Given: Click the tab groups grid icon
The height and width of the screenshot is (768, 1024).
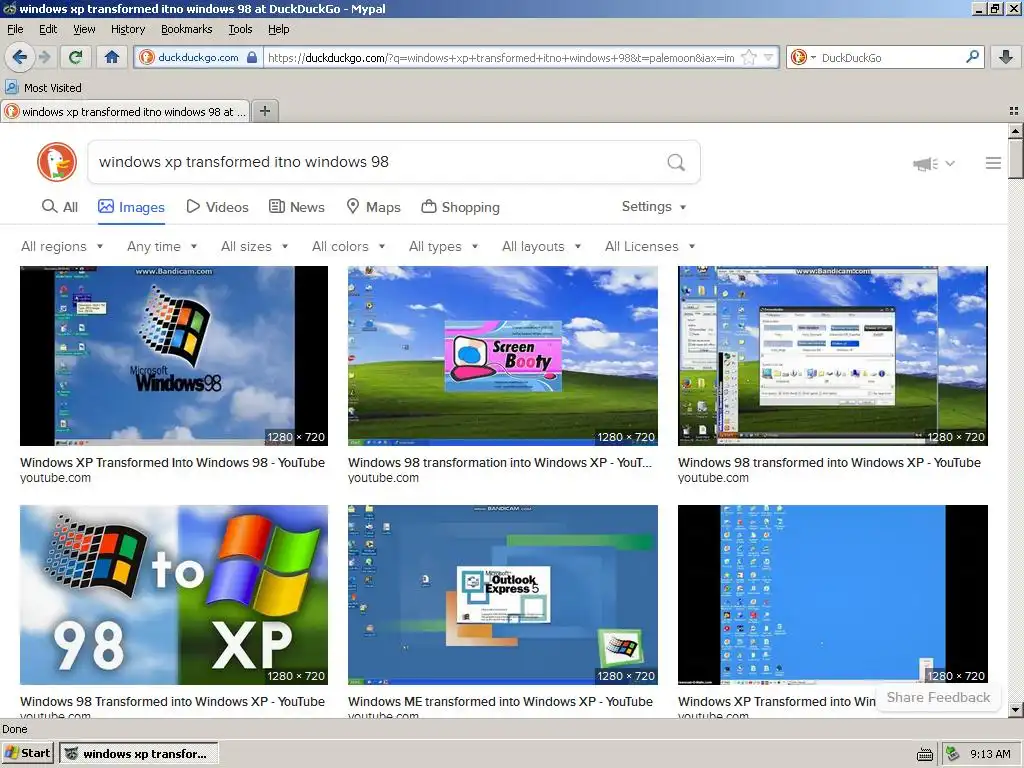Looking at the screenshot, I should [1014, 111].
